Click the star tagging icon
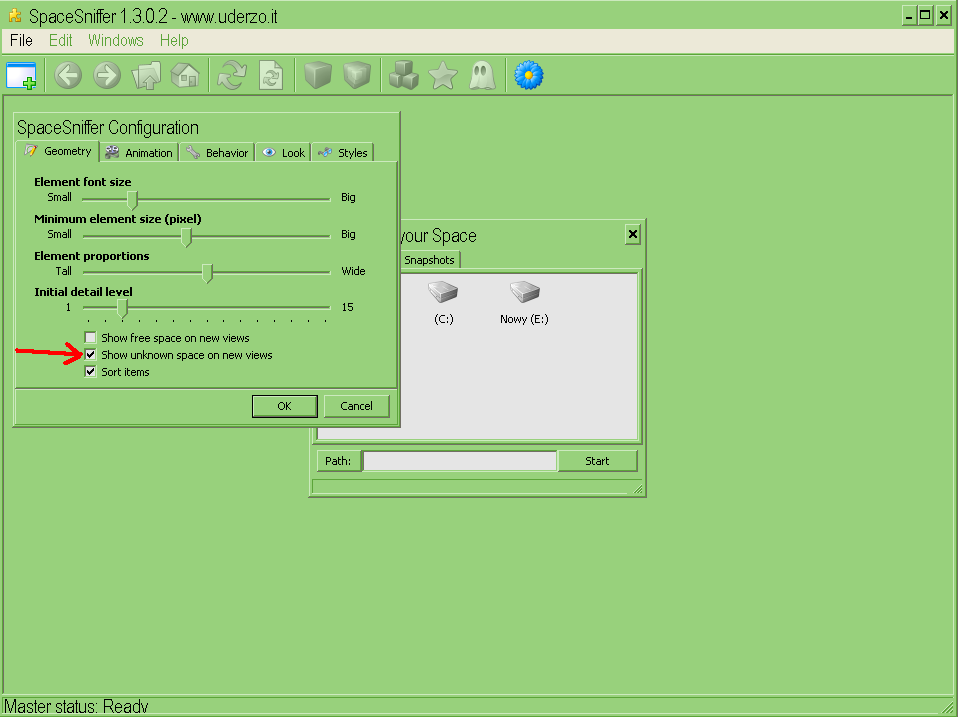Image resolution: width=958 pixels, height=717 pixels. [443, 76]
